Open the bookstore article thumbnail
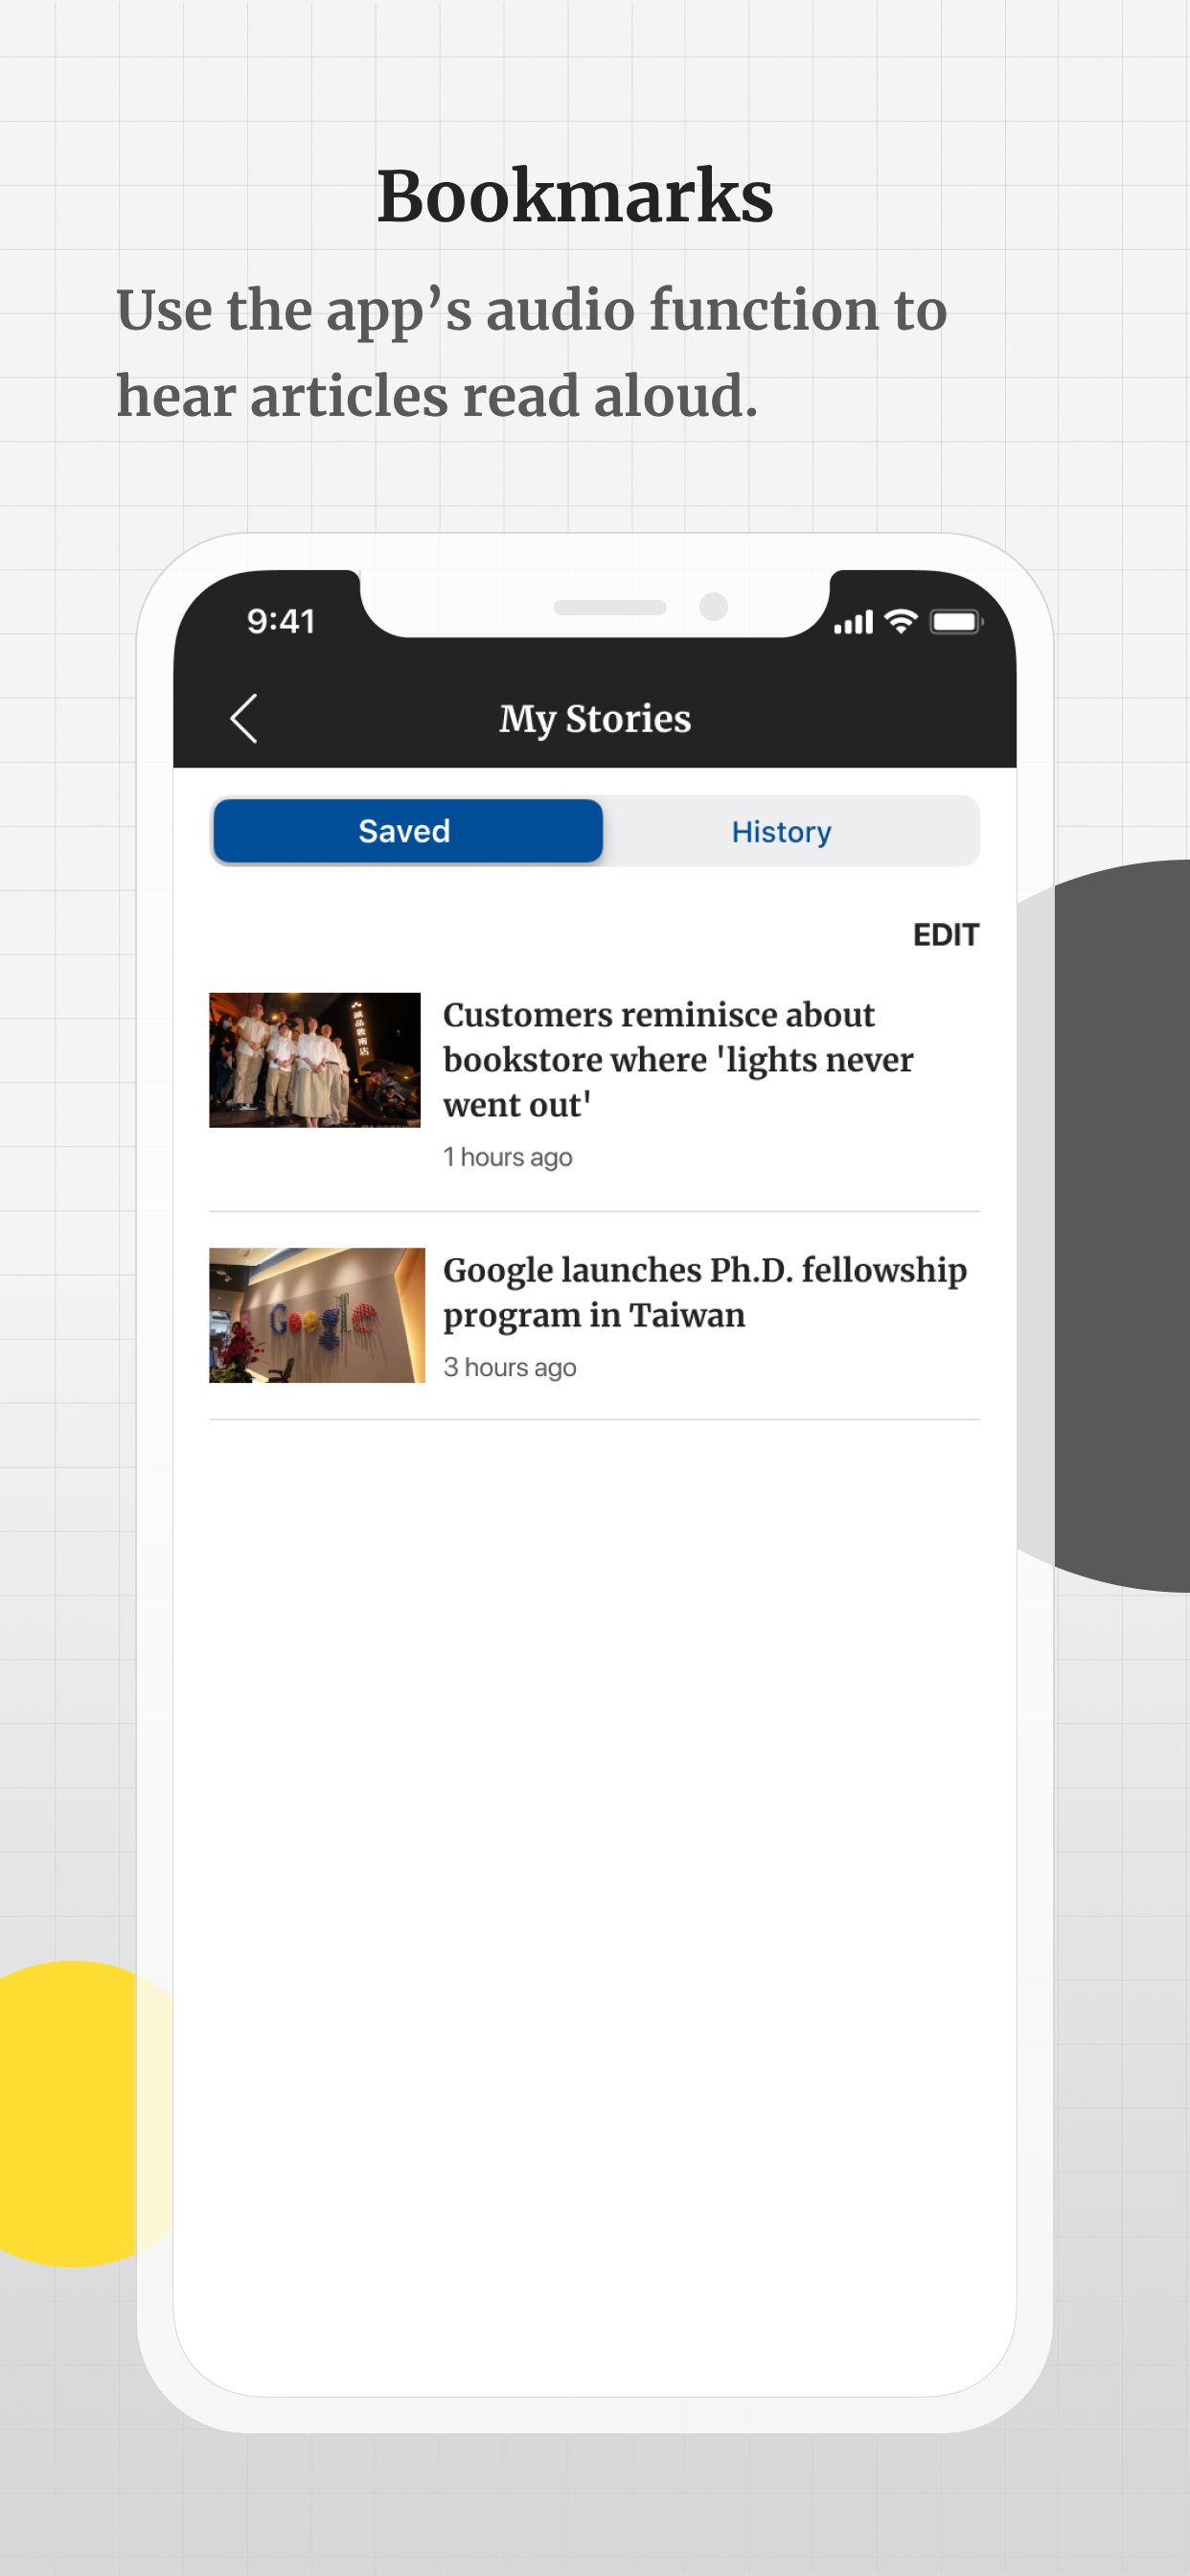Viewport: 1190px width, 2576px height. point(314,1059)
